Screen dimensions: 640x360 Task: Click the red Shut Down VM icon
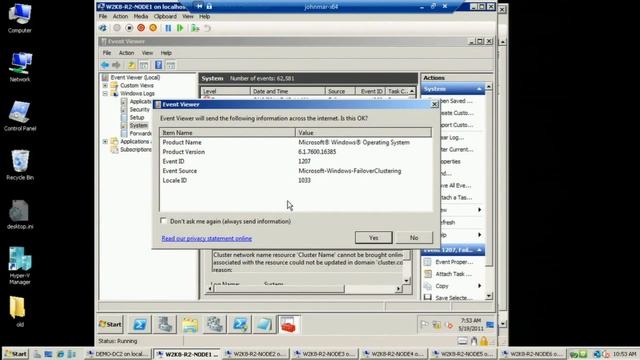[x=141, y=28]
